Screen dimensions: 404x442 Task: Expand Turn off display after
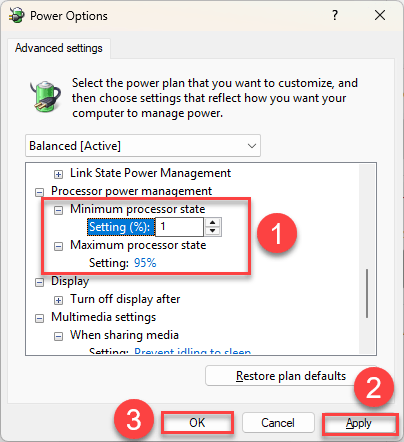coord(58,300)
